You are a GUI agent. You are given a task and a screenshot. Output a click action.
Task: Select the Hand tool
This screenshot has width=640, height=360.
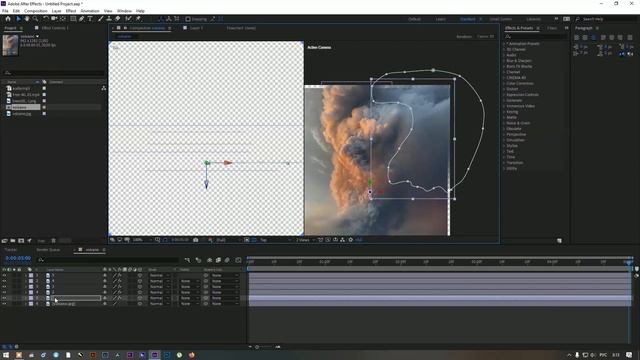(27, 19)
